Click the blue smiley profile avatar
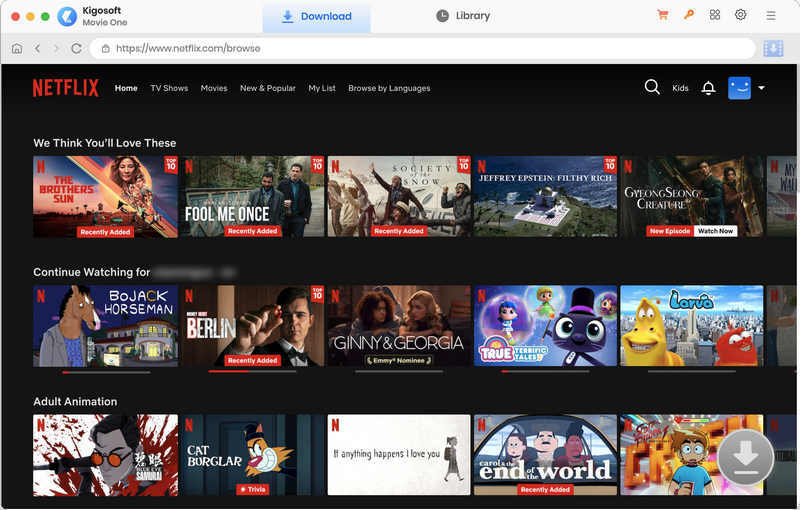The width and height of the screenshot is (800, 510). [x=739, y=88]
